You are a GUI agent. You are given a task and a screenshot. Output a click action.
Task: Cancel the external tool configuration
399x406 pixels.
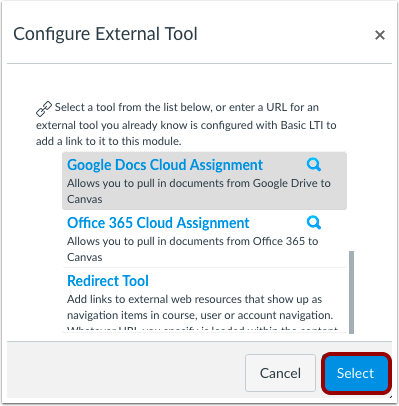[x=280, y=373]
